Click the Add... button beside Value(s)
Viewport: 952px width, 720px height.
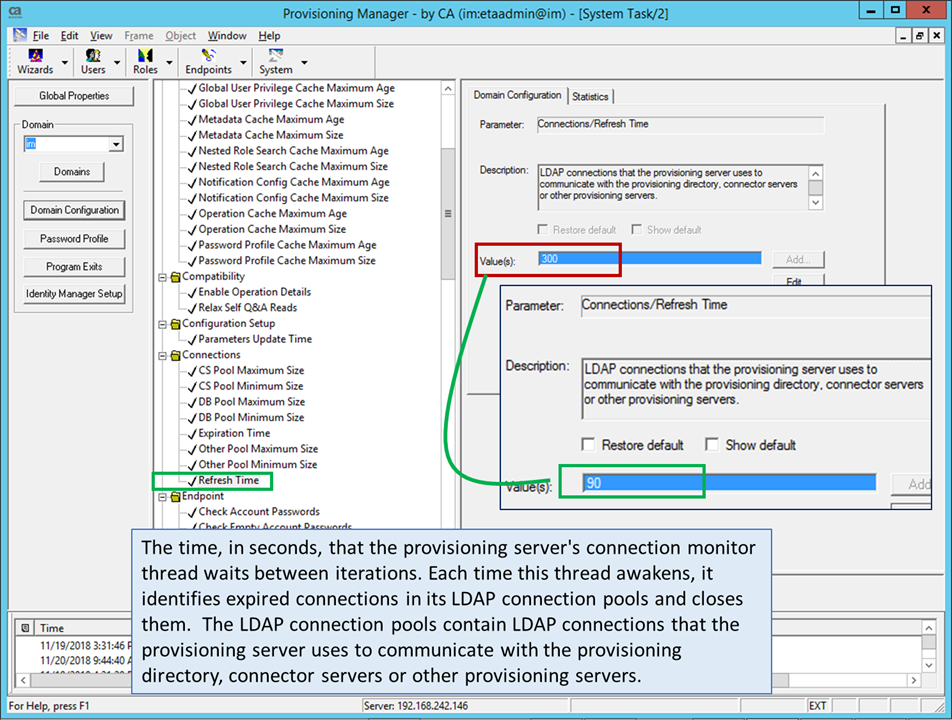click(798, 260)
